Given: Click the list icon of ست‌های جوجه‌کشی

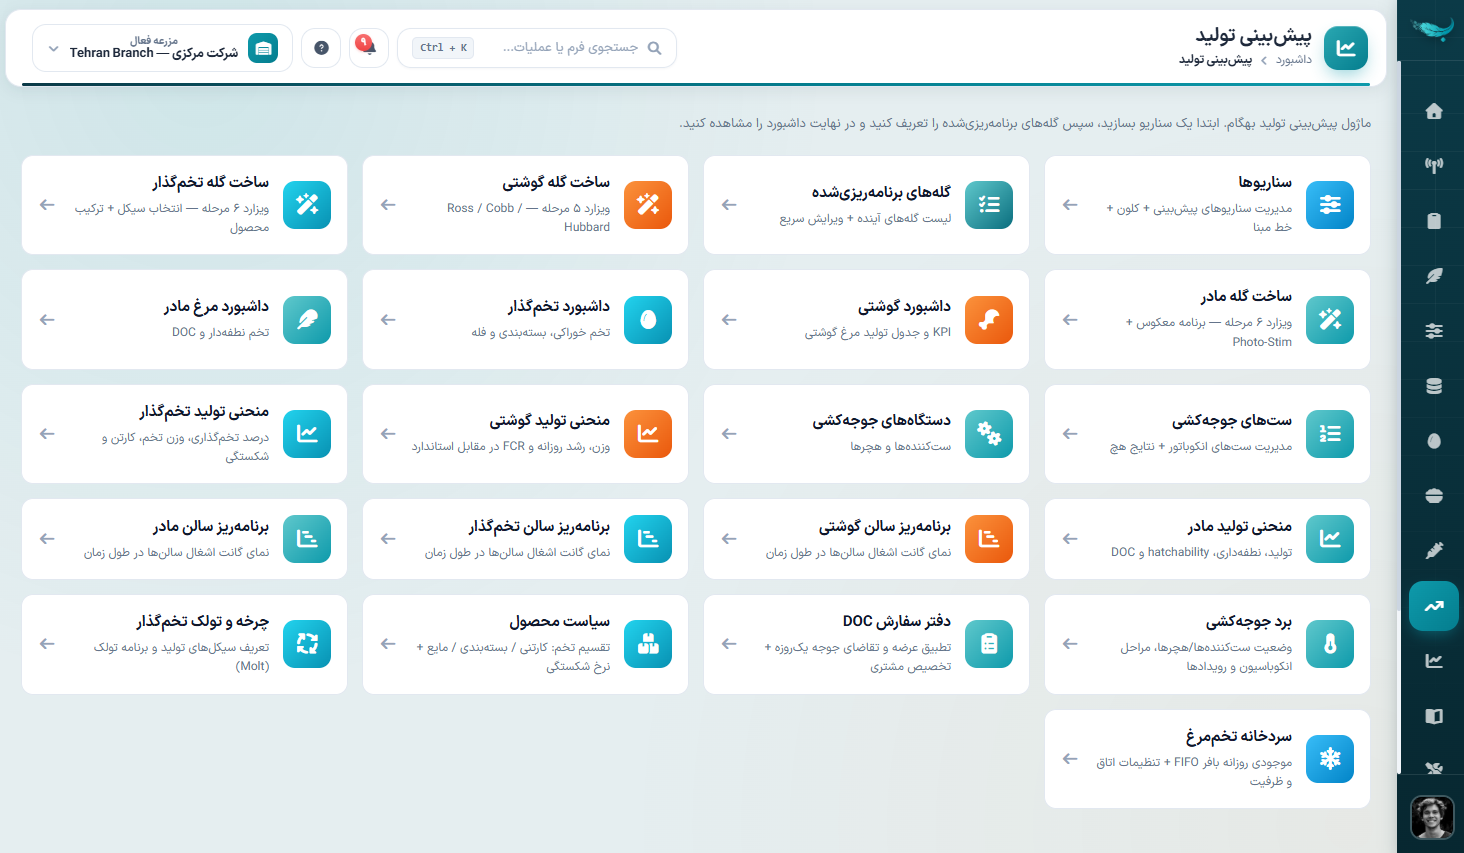Looking at the screenshot, I should tap(1330, 434).
